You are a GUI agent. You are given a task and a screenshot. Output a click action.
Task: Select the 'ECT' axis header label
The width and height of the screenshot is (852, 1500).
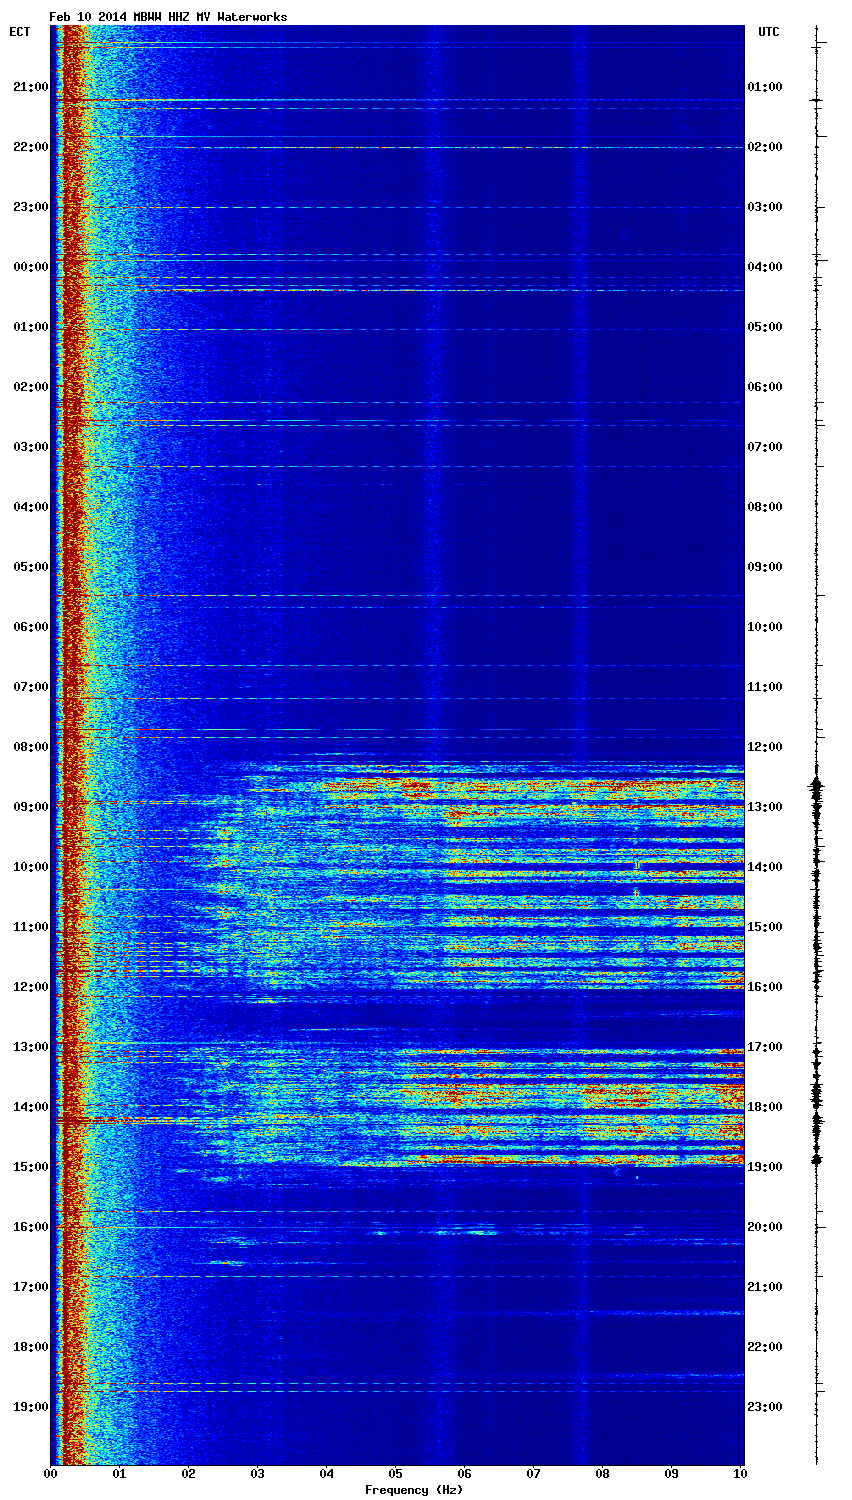tap(20, 32)
